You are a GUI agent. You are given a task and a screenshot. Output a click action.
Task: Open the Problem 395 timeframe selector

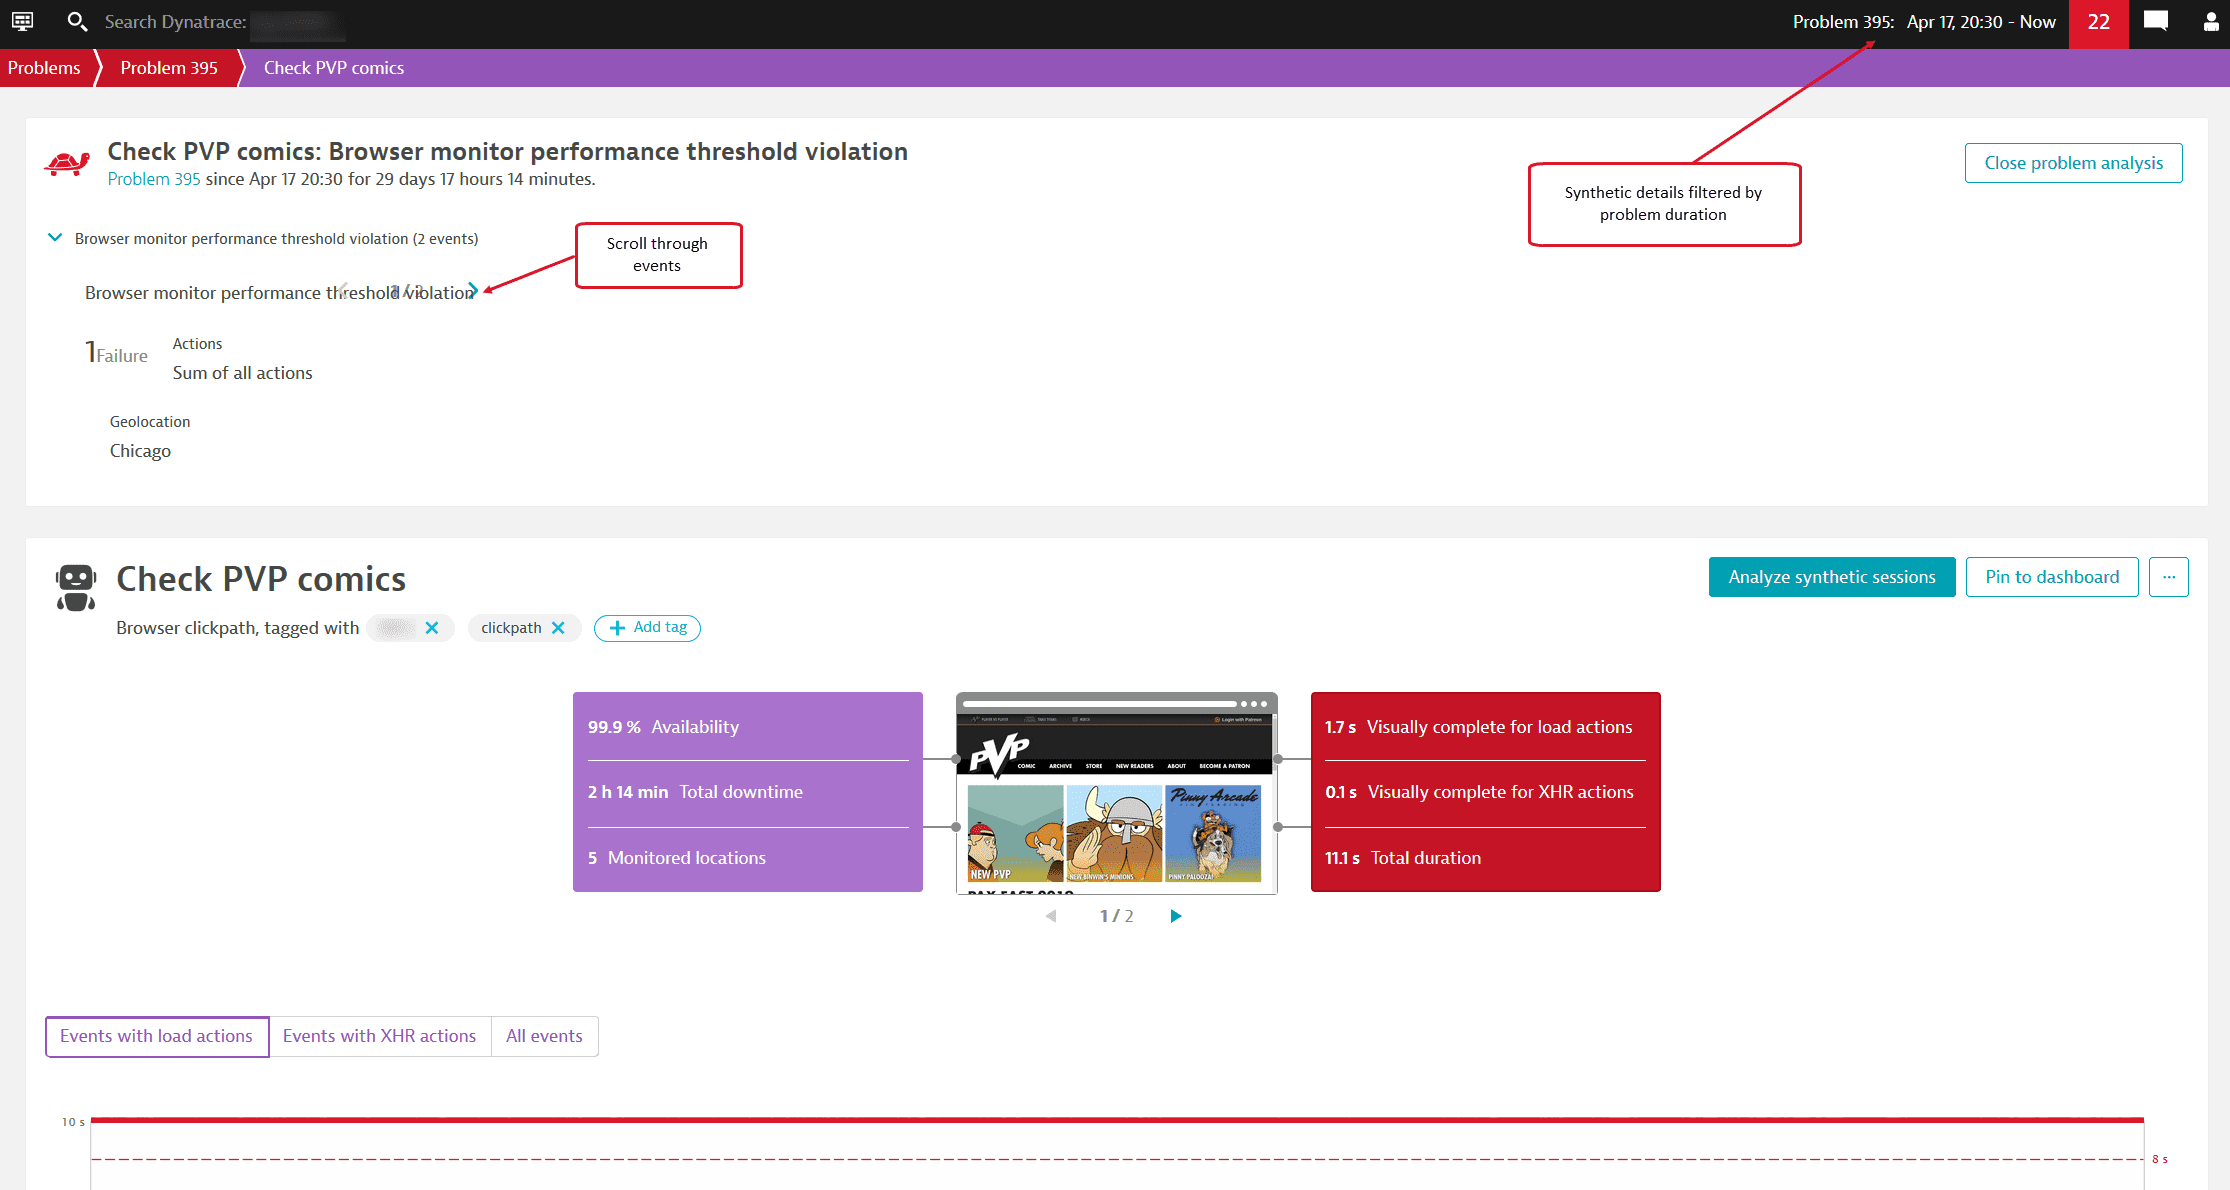tap(1924, 22)
